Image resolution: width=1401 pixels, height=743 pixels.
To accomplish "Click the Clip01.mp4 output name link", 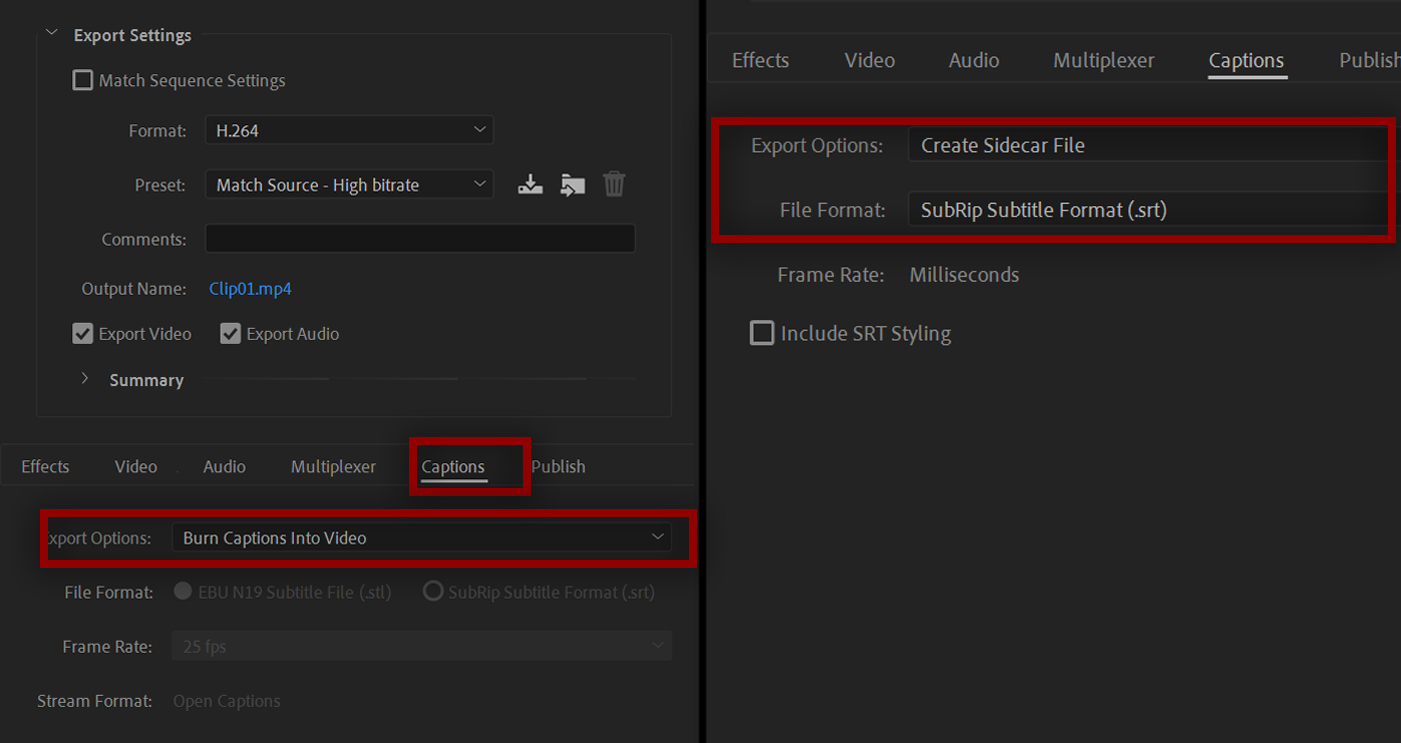I will [249, 288].
